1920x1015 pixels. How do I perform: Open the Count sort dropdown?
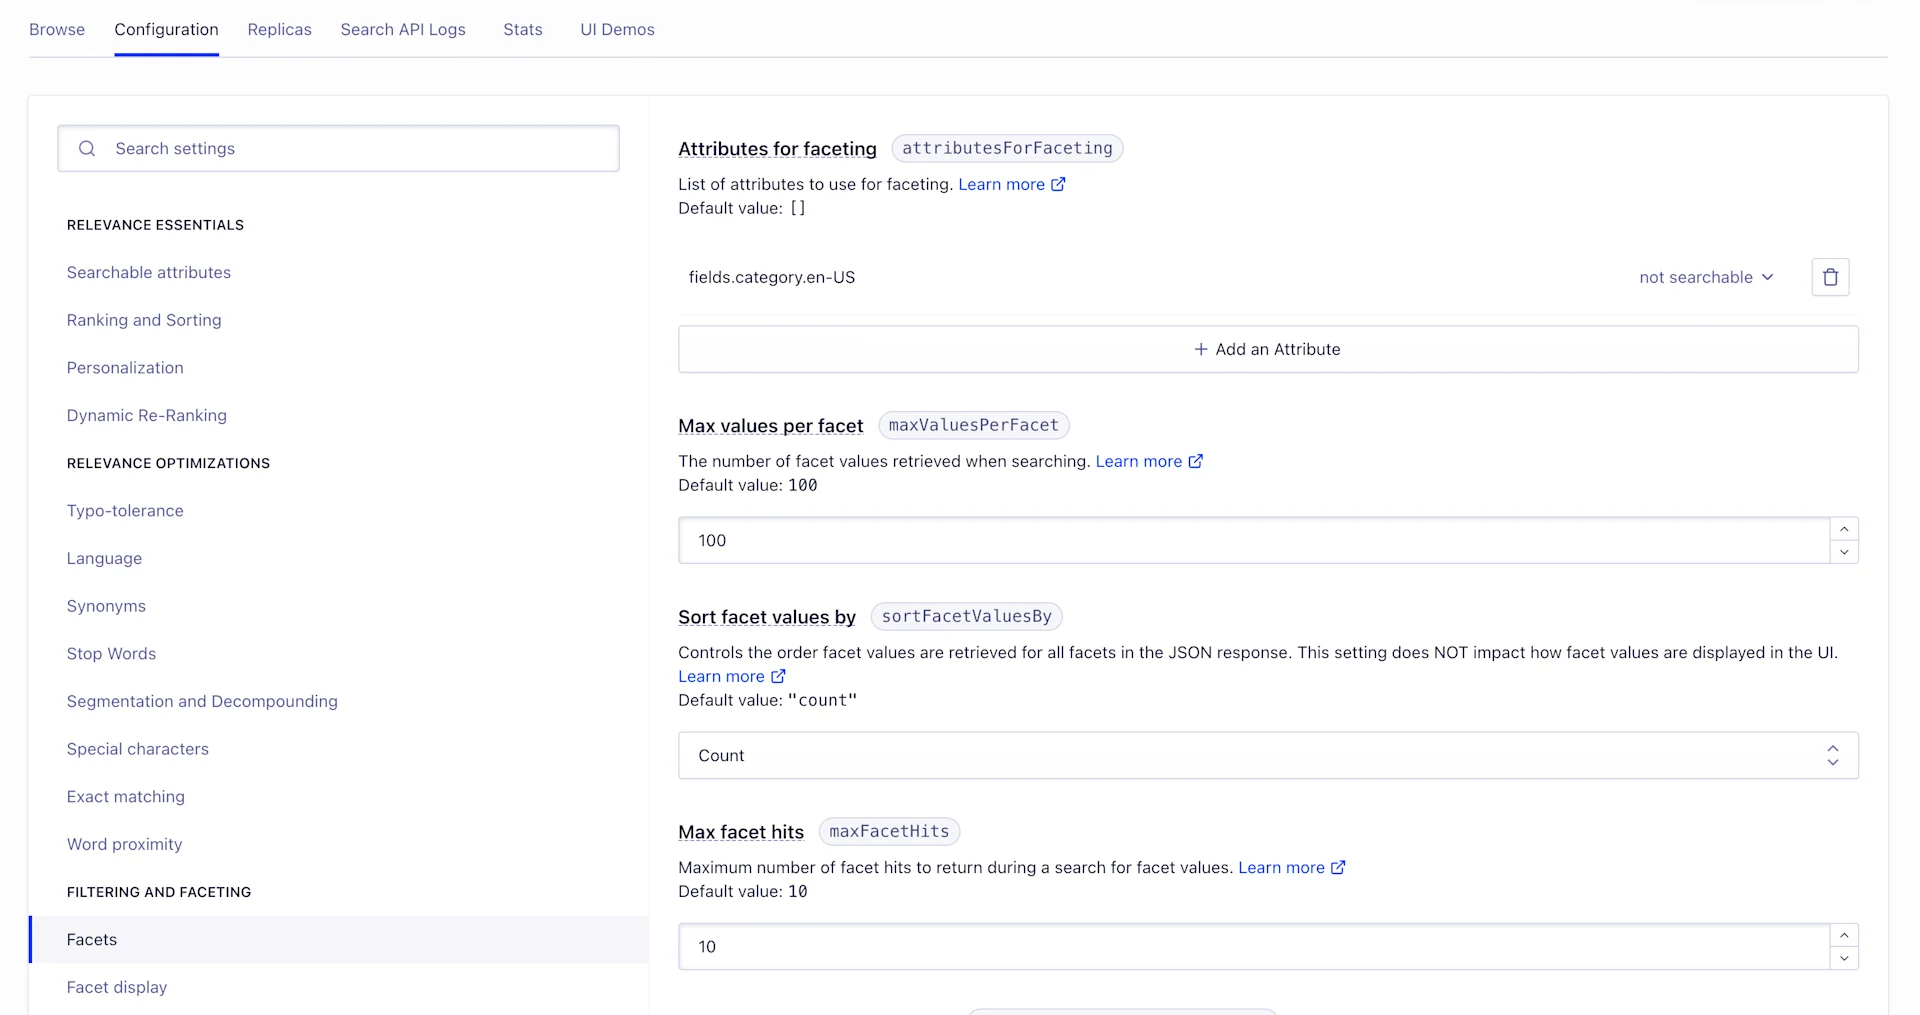1268,755
